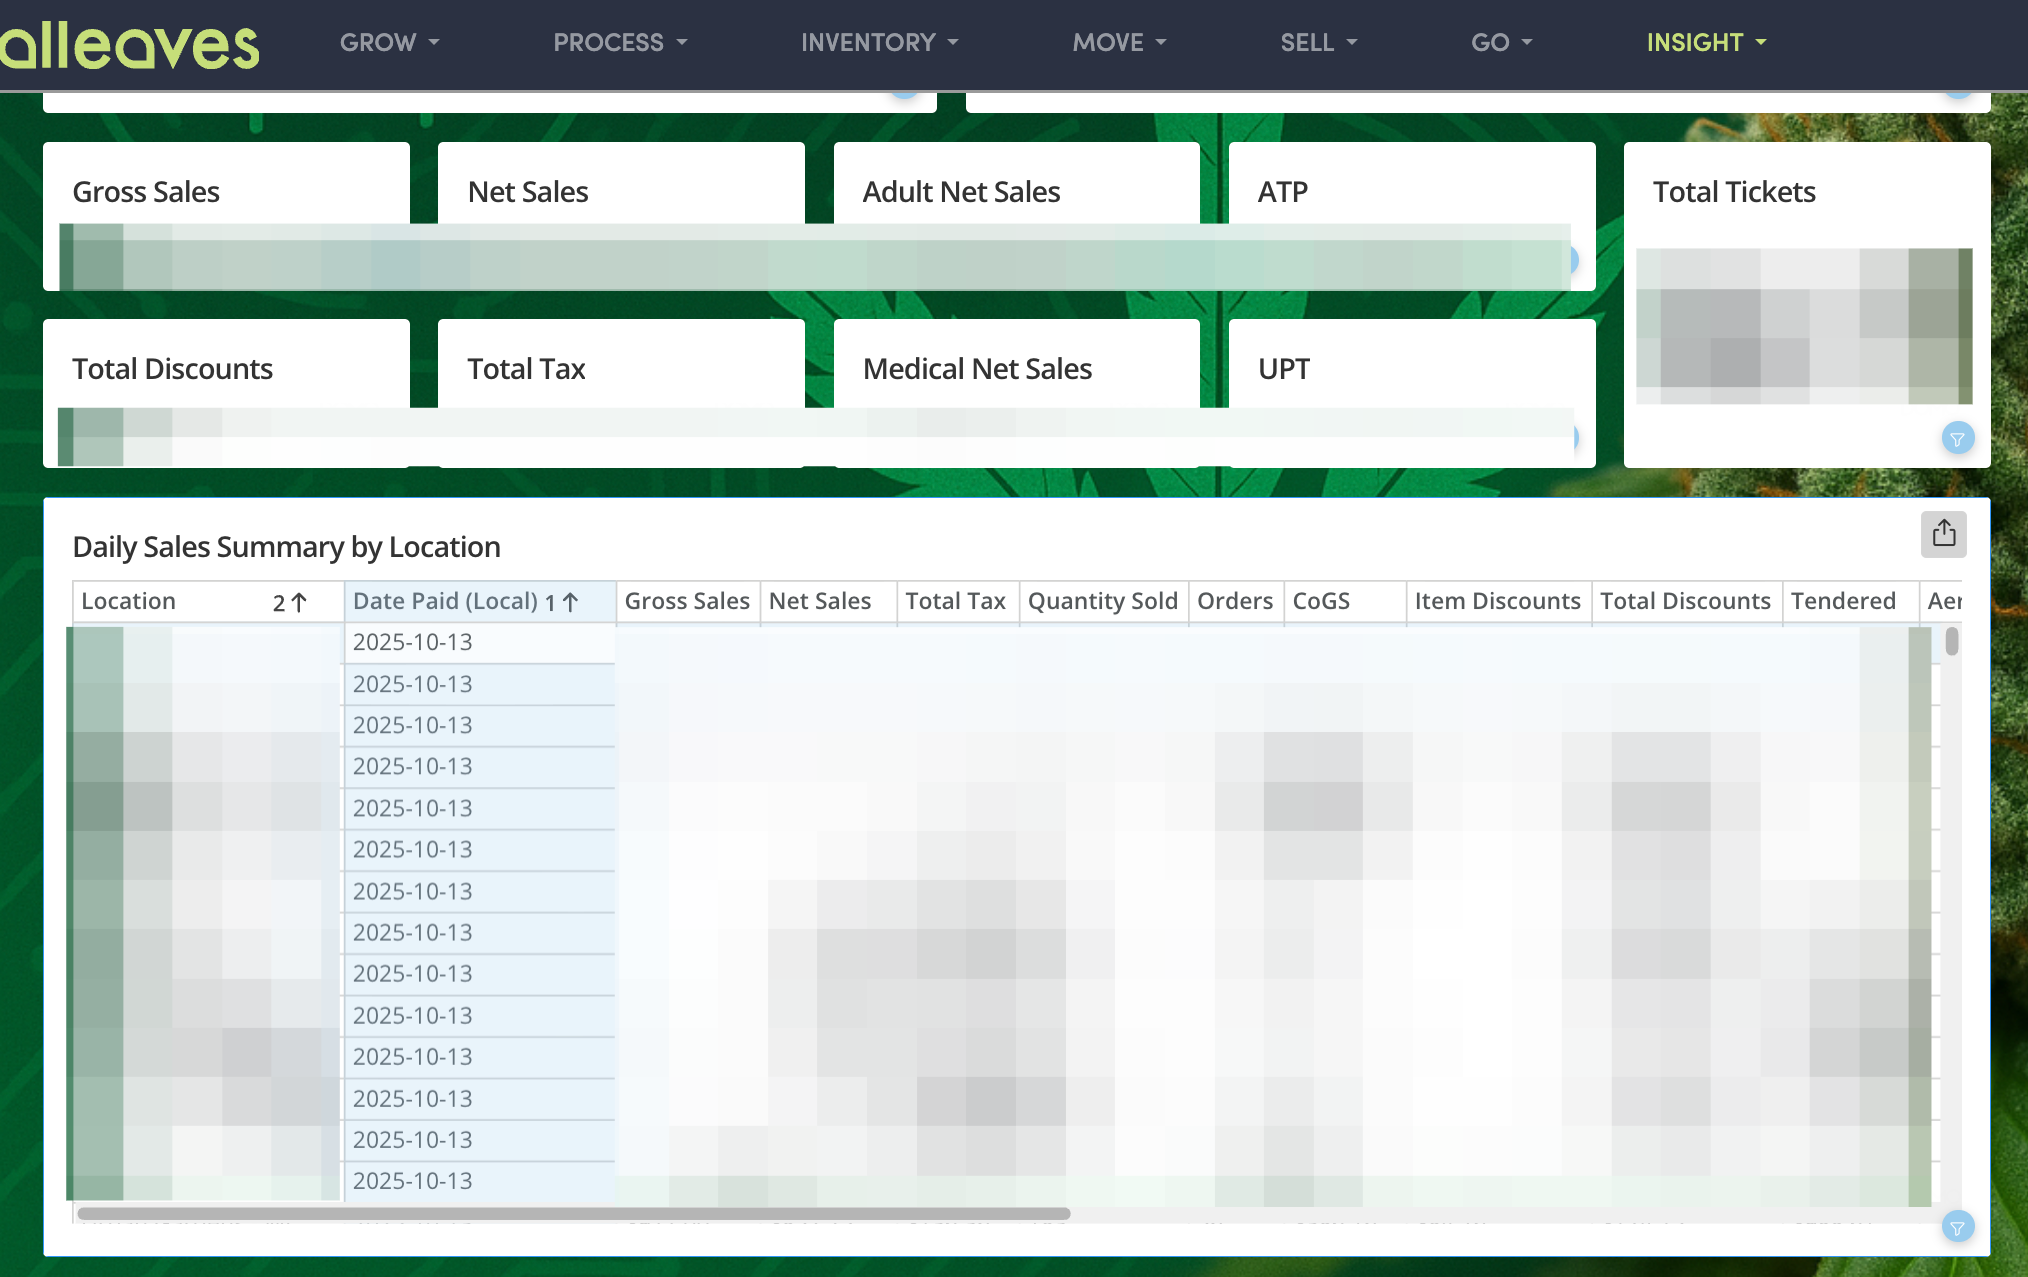Click the Net Sales column header
Screen dimensions: 2028x1277
(828, 601)
